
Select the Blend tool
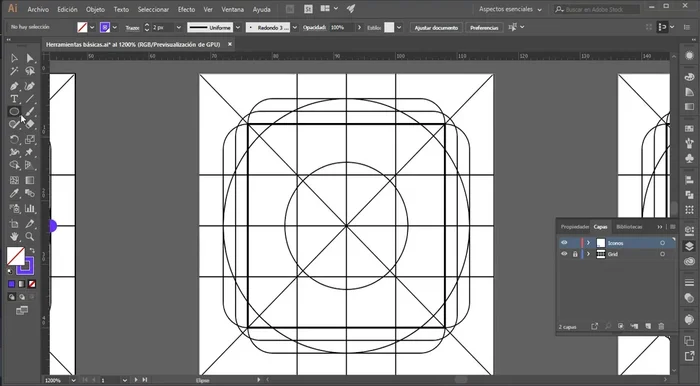pos(30,193)
